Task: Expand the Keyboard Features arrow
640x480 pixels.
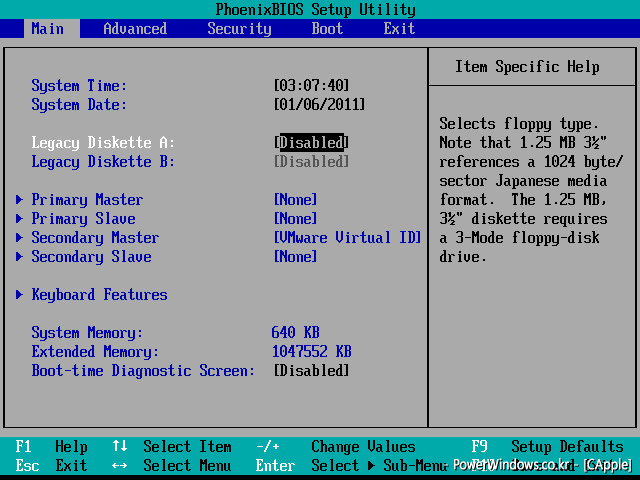Action: click(19, 294)
